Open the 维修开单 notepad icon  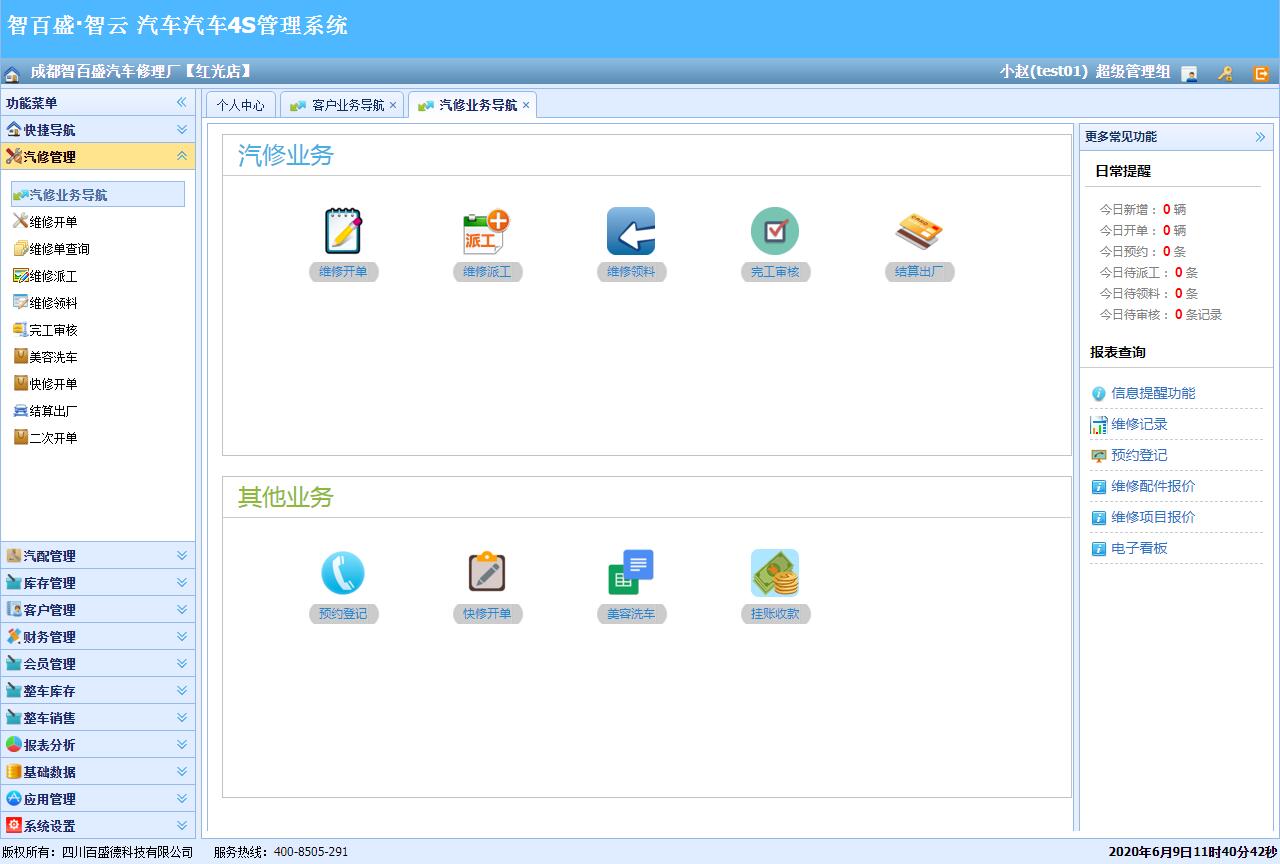tap(343, 231)
